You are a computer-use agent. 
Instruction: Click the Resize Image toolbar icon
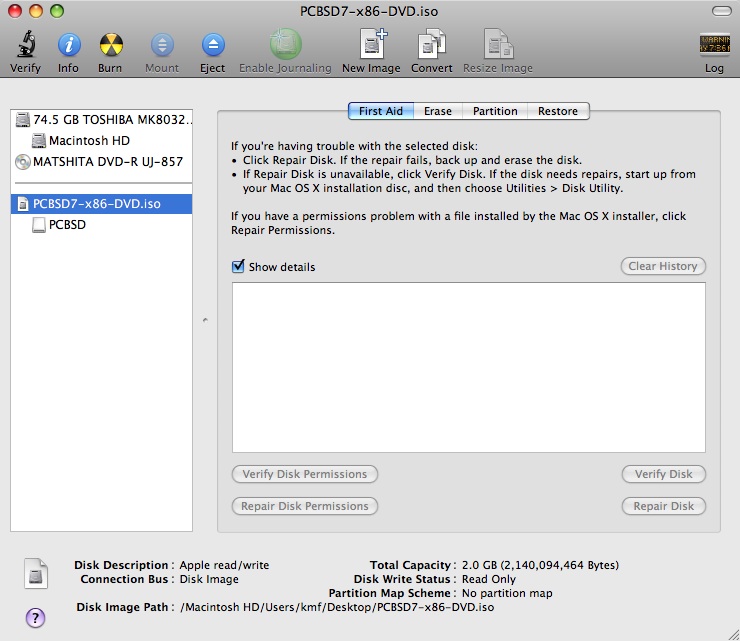click(498, 44)
